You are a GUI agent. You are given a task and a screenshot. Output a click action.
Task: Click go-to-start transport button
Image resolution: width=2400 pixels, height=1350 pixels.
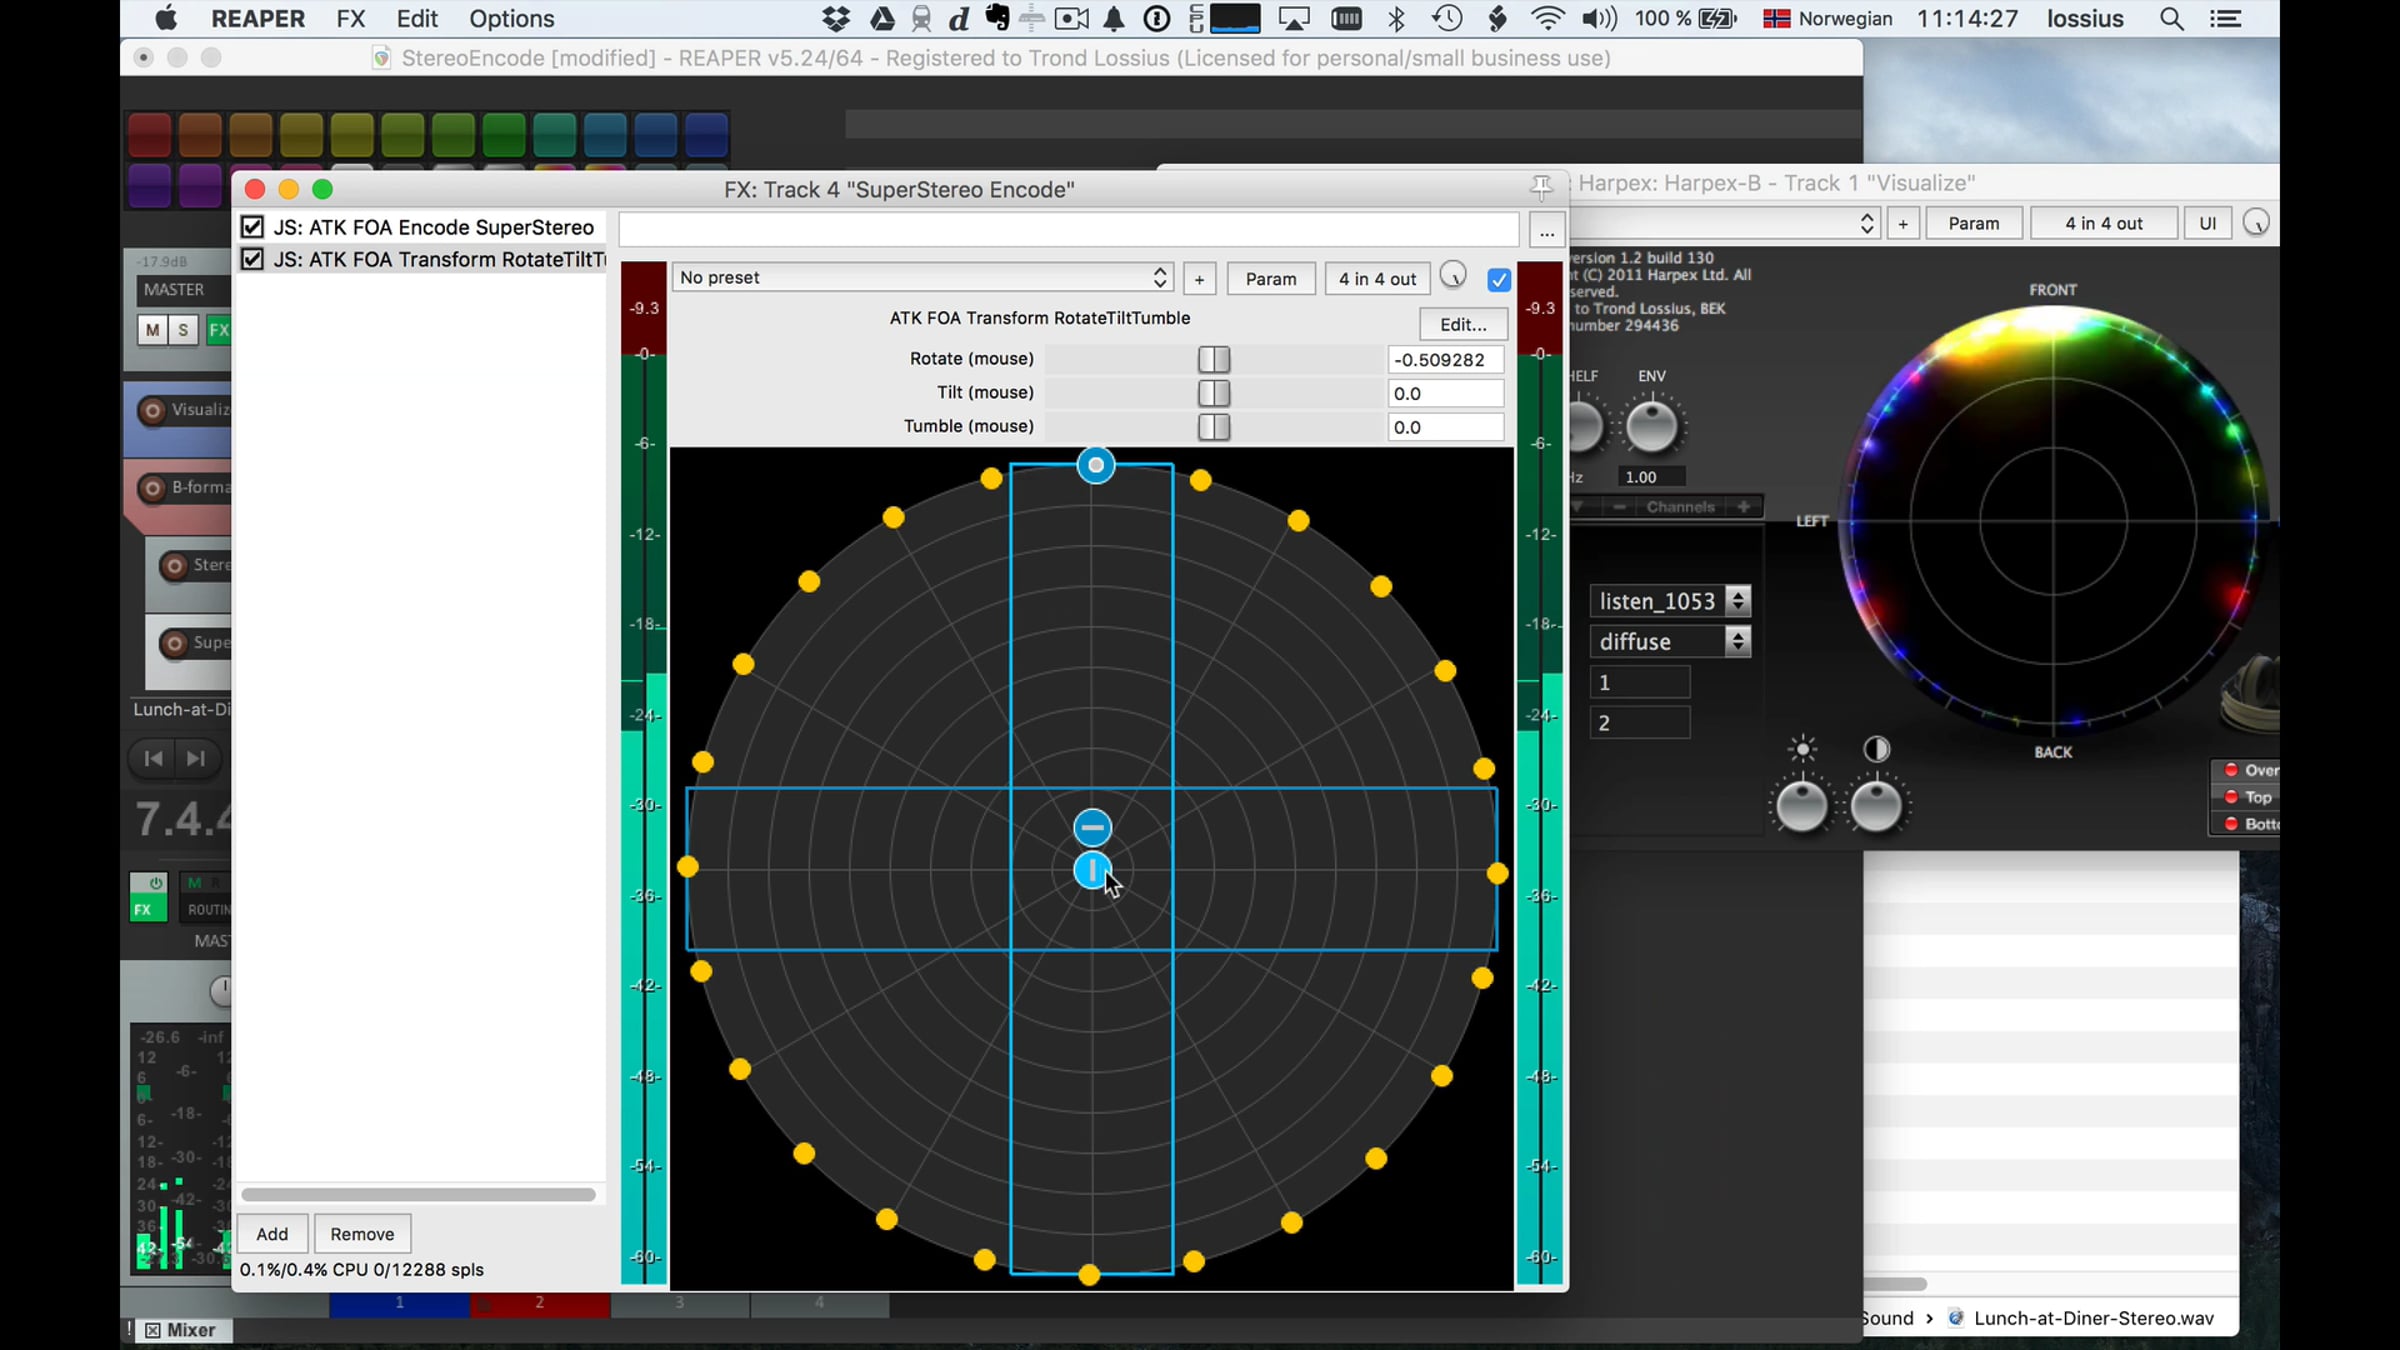(x=153, y=758)
